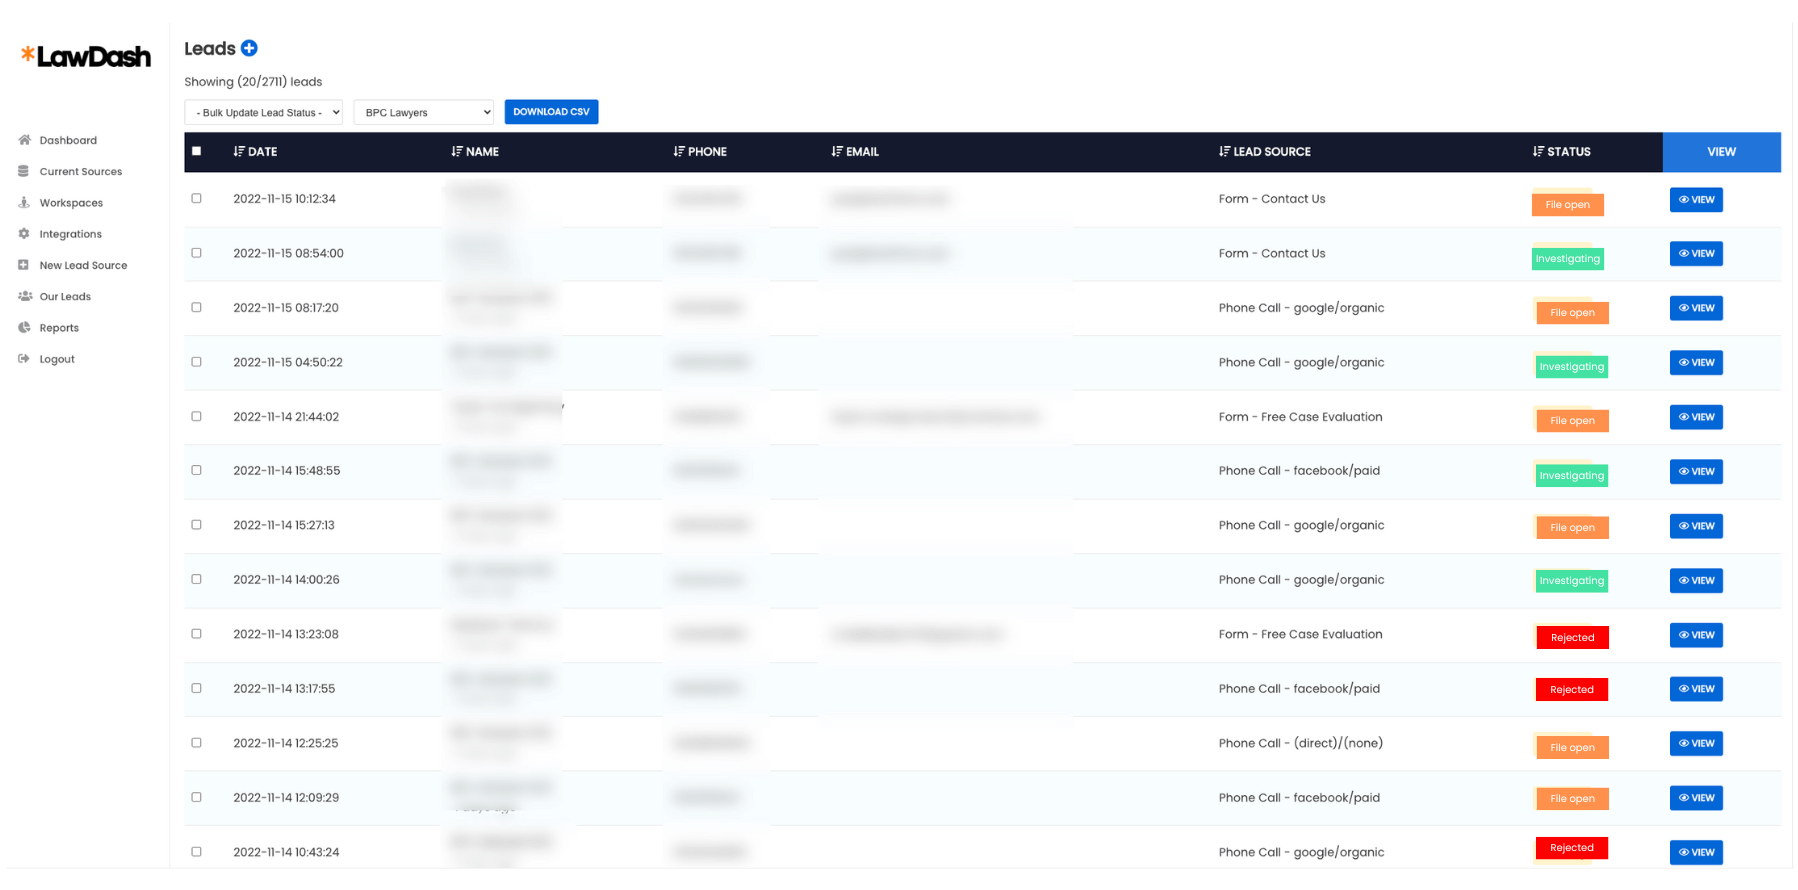Click date cell 2022-11-14 15:27:13
The image size is (1798, 890).
tap(284, 525)
